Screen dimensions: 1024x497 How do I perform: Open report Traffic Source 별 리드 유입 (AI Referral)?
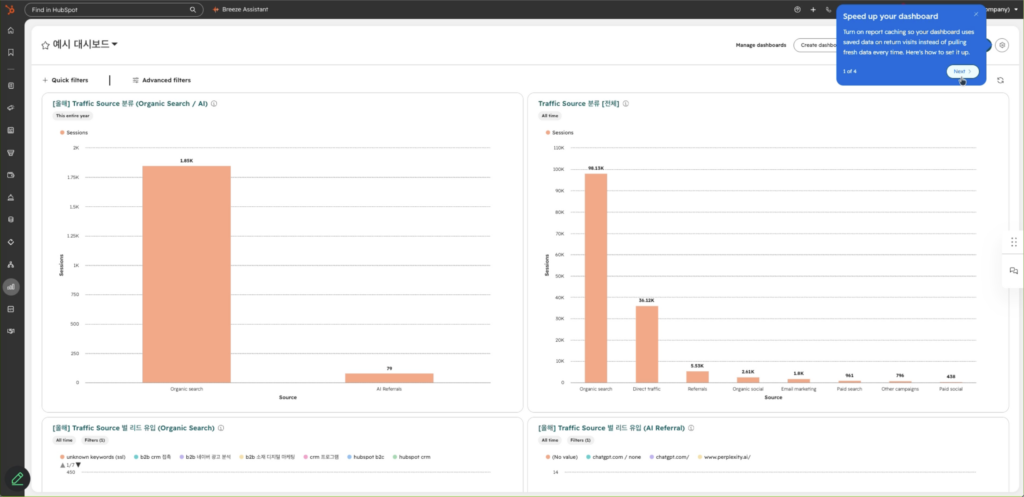(x=611, y=428)
